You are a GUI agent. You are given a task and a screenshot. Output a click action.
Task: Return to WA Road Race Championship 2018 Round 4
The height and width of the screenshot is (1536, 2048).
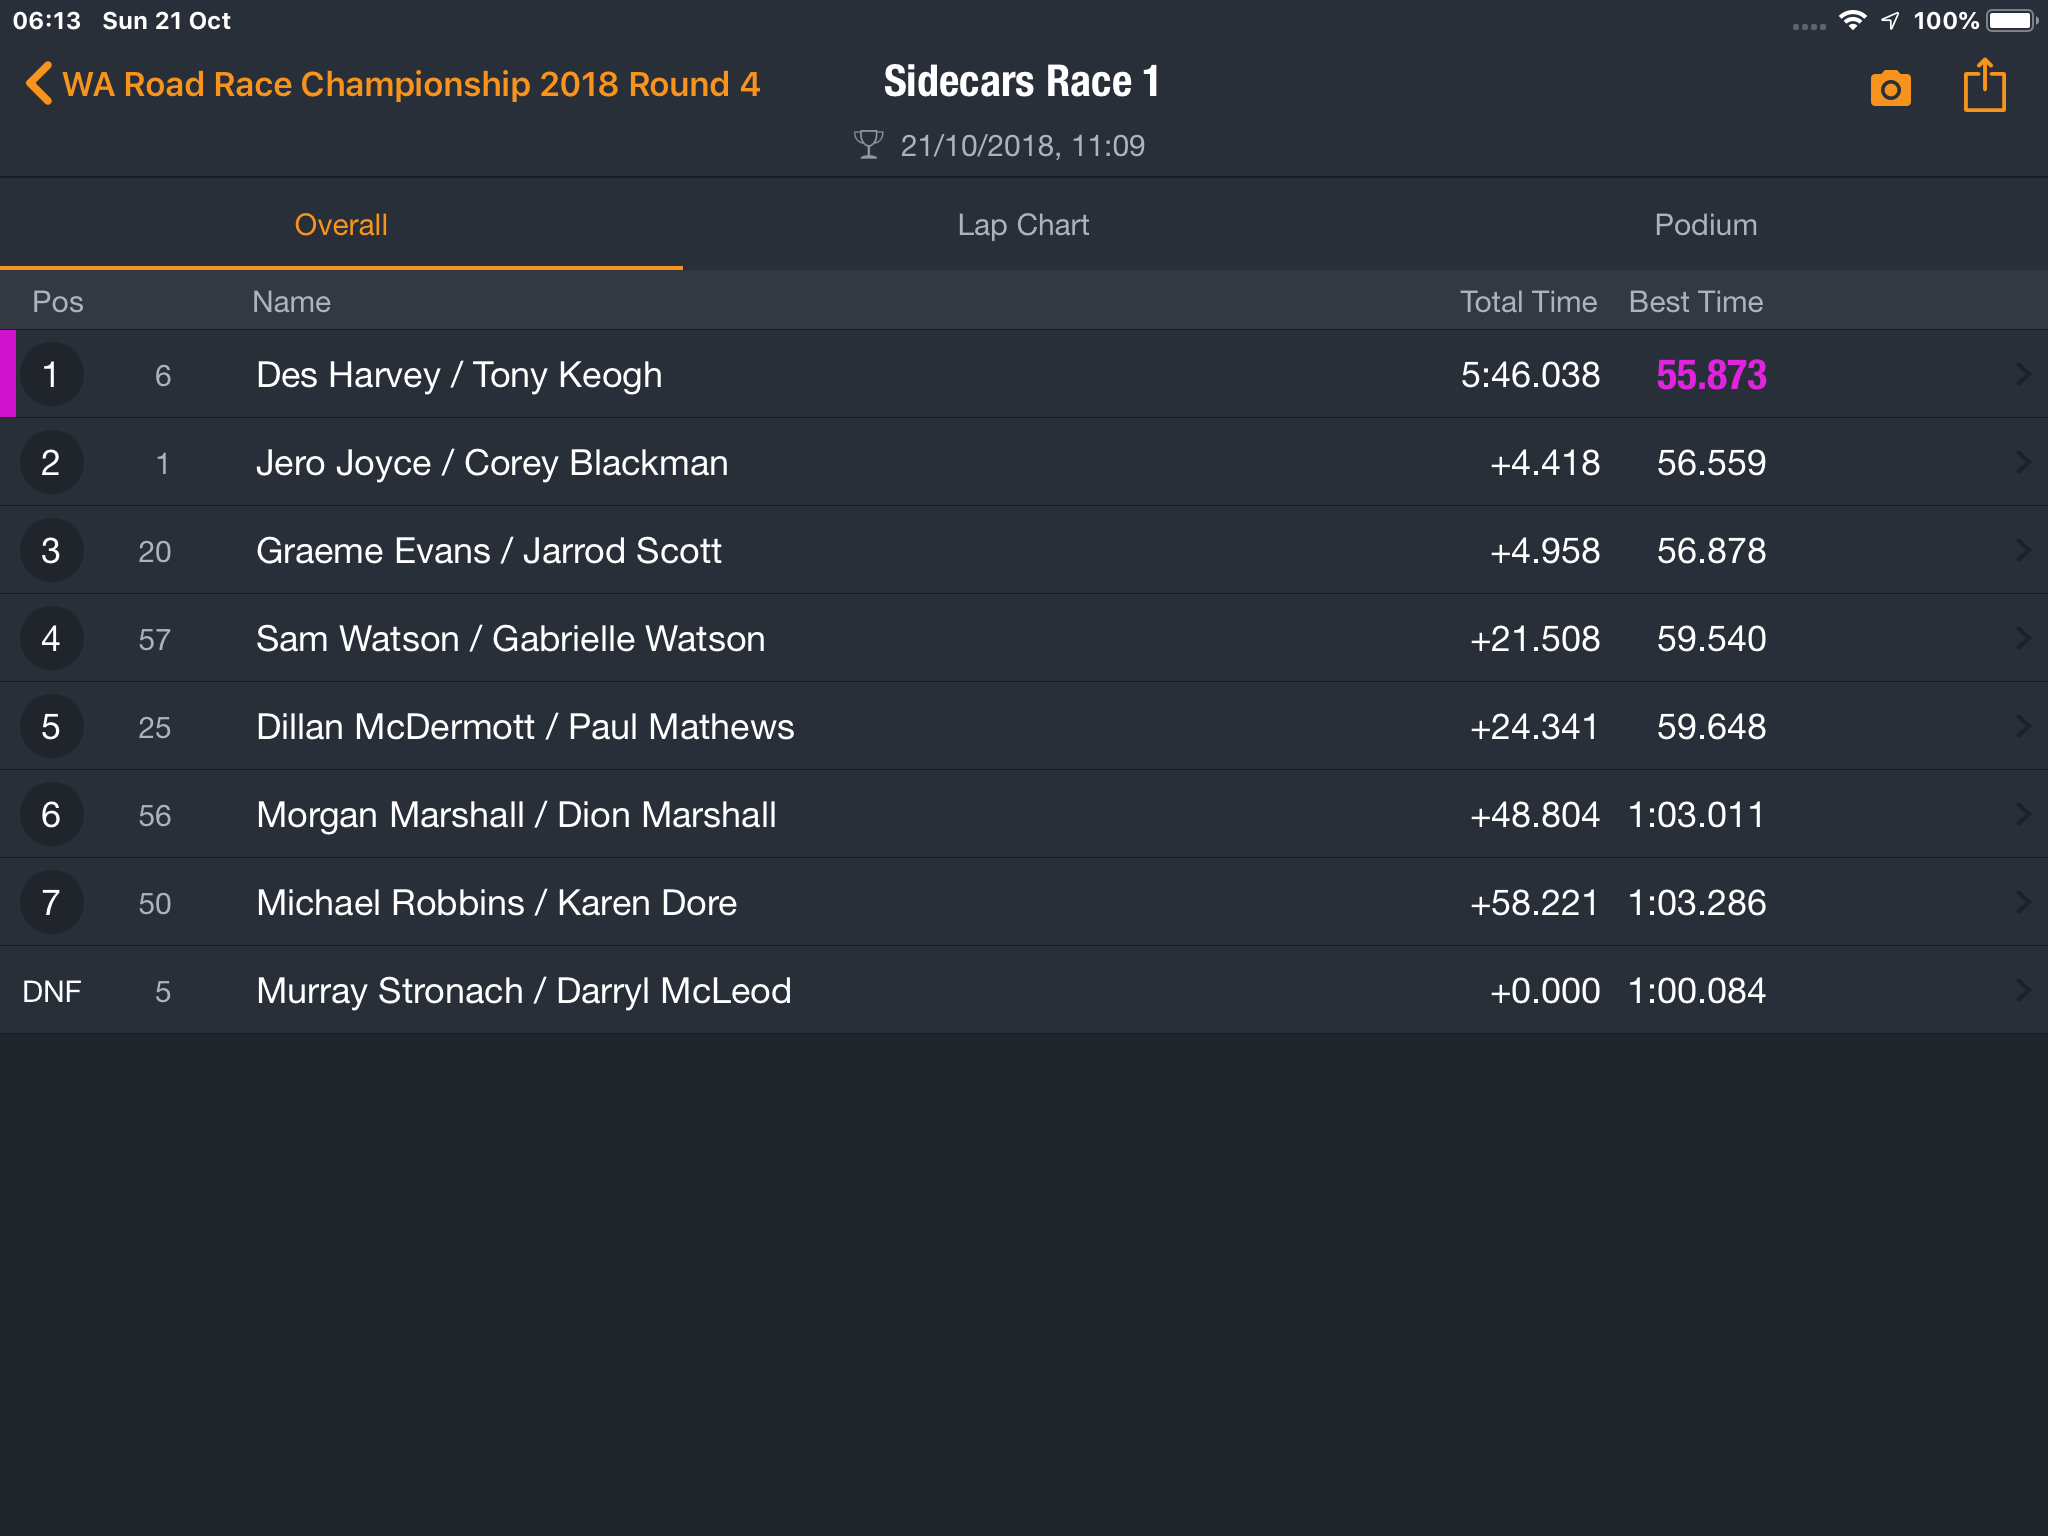click(411, 84)
